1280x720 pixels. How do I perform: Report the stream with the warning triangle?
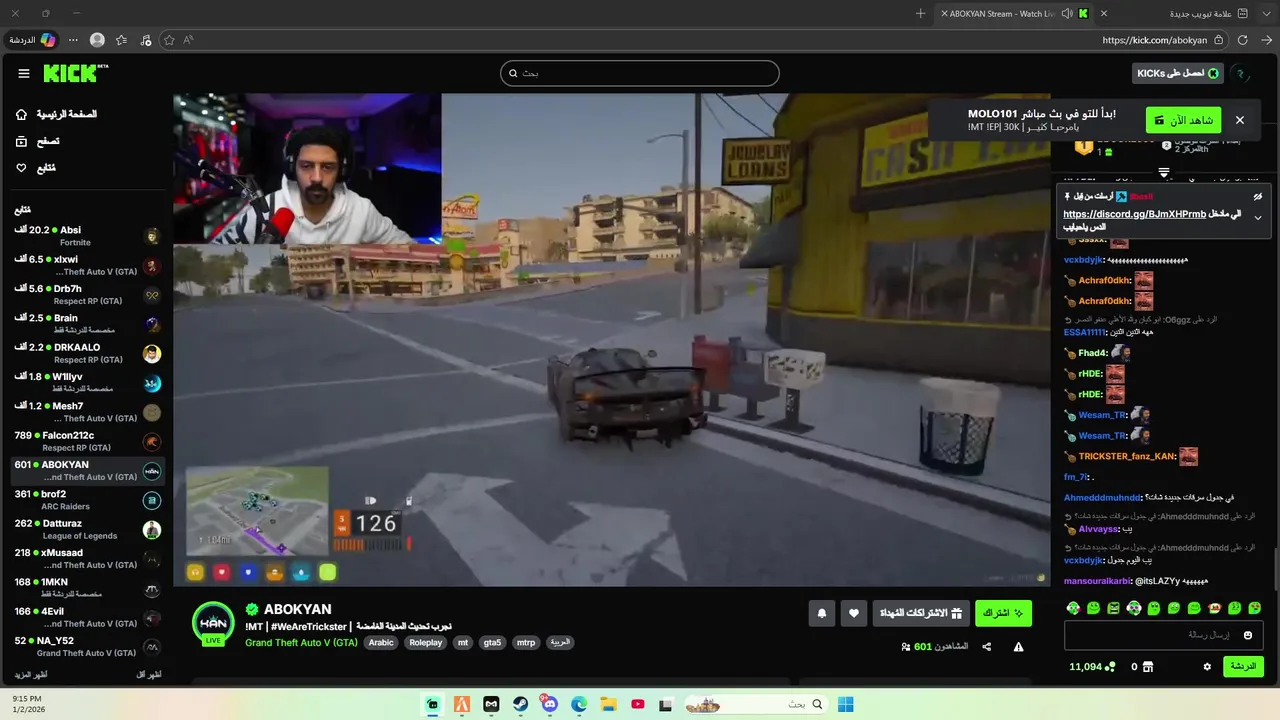(x=1018, y=647)
